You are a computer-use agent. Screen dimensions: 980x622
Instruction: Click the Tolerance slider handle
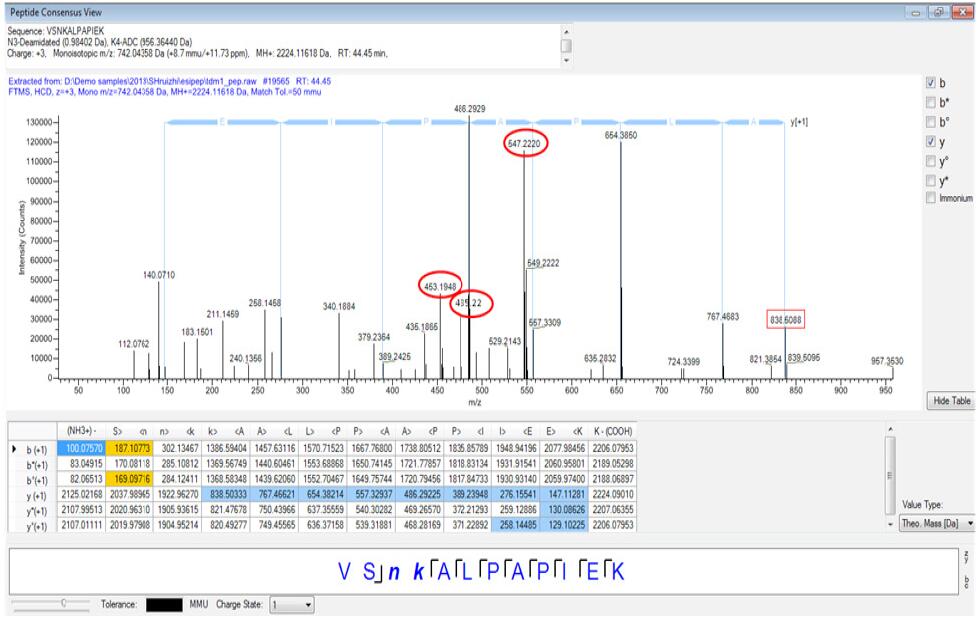click(62, 604)
